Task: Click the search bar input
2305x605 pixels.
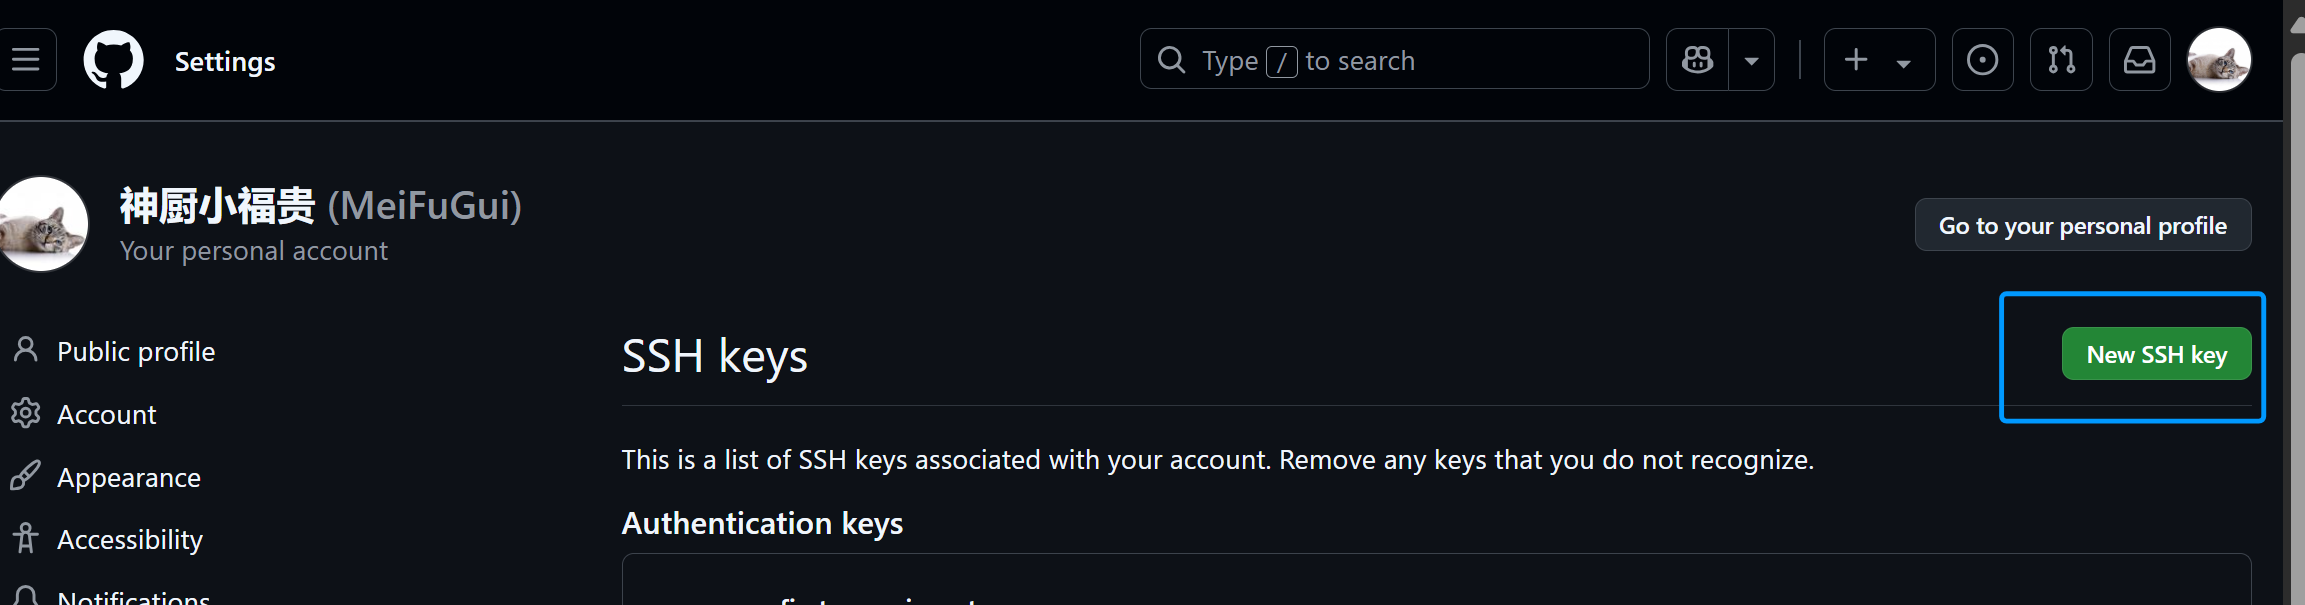Action: click(1394, 60)
